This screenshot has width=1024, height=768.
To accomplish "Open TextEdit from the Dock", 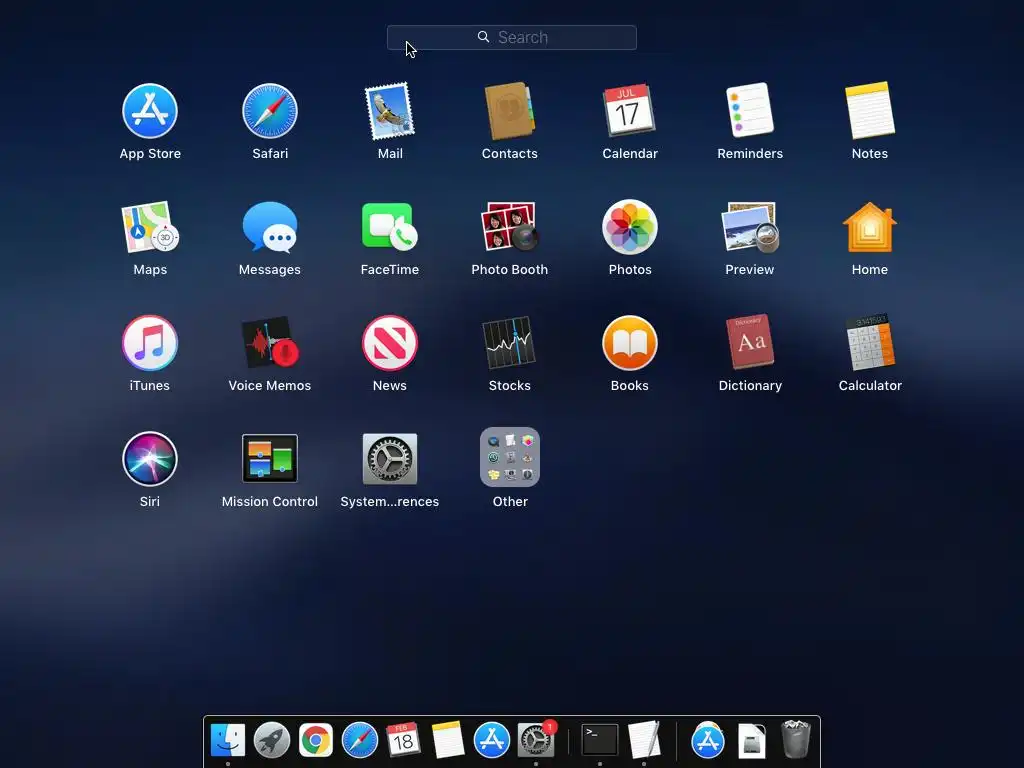I will pos(644,740).
